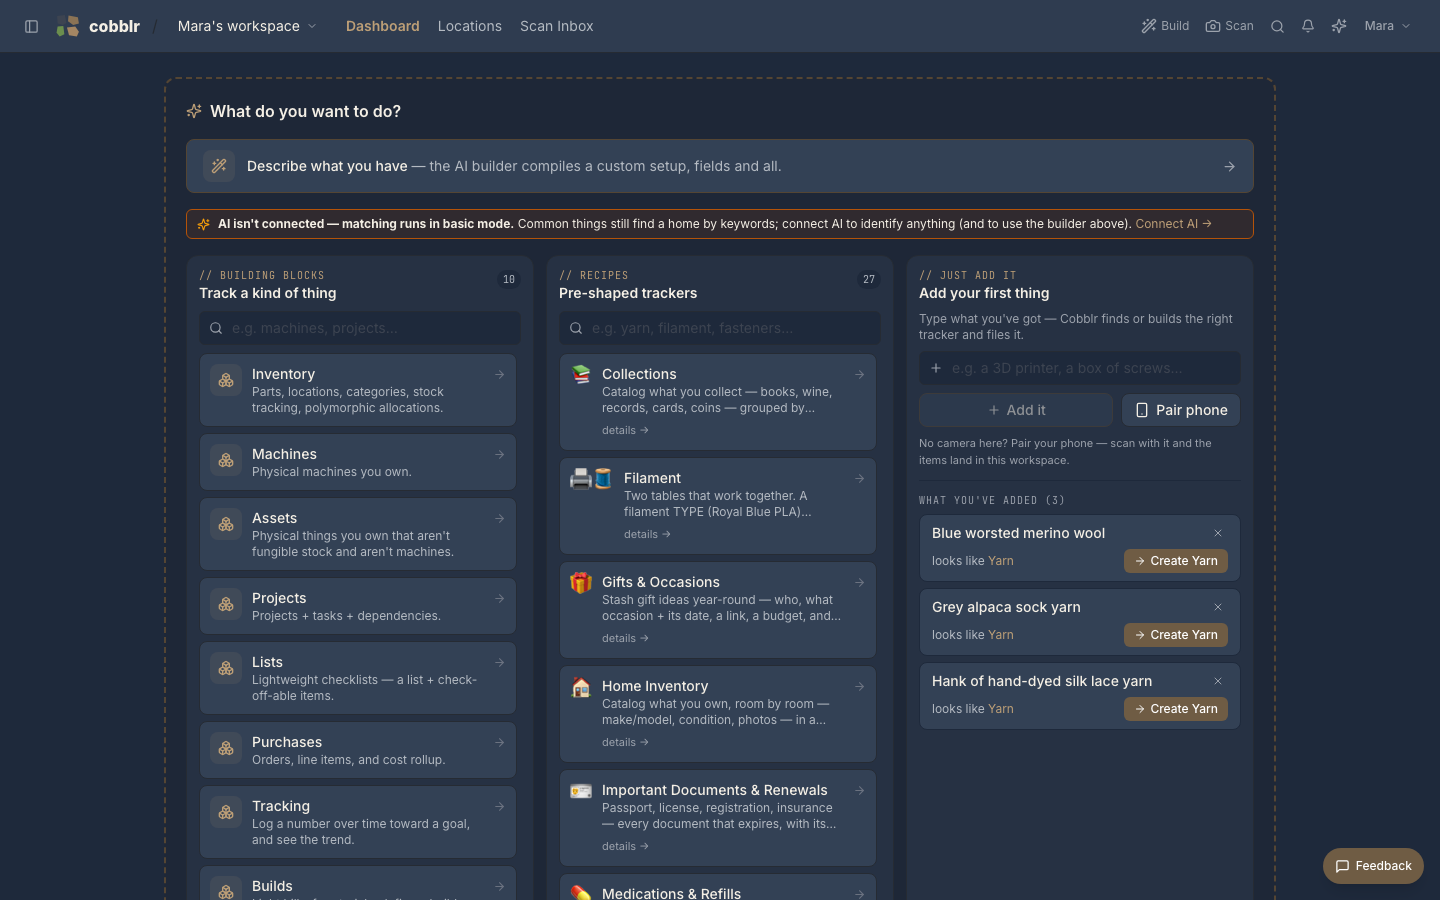Click the AI sparkle icon in top bar

pos(1339,26)
